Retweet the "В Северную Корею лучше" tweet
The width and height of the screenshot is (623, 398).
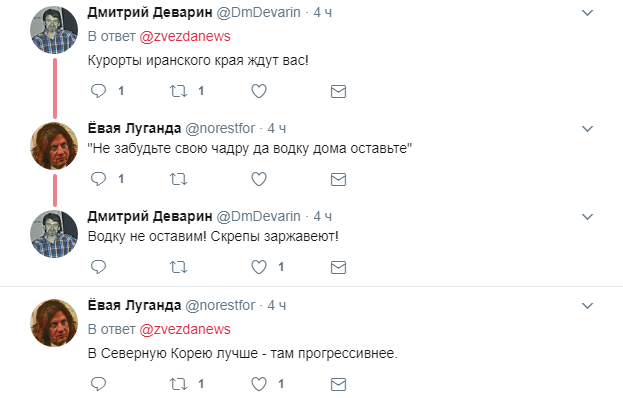click(x=178, y=384)
